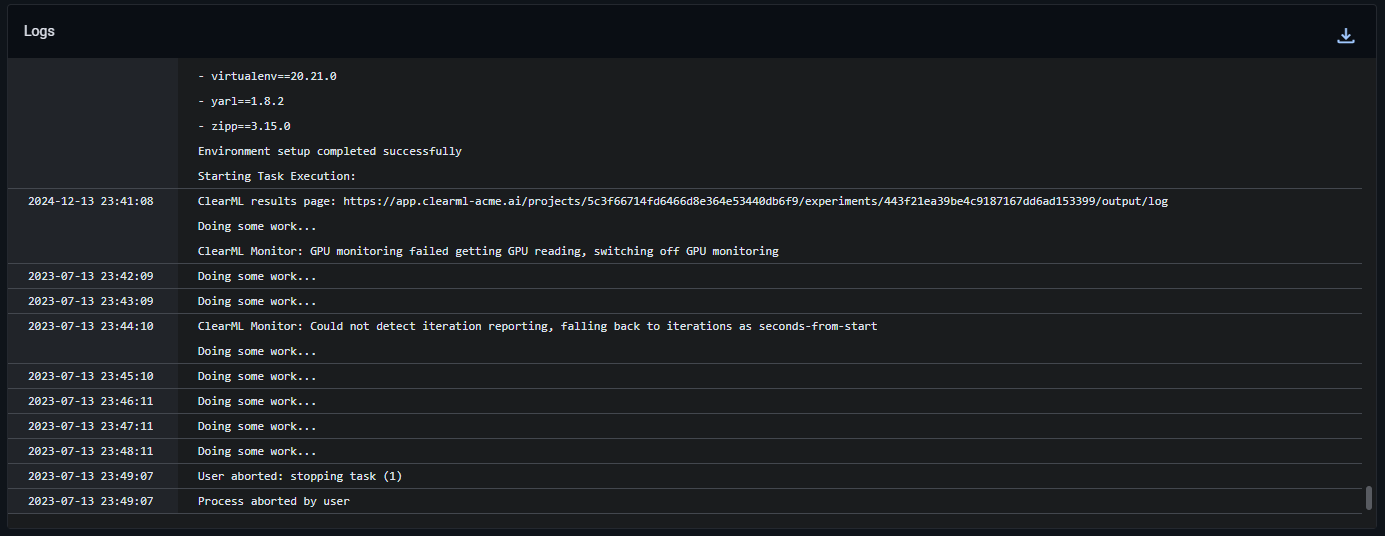Open the ClearML results page URL
Screen dimensions: 1385x536
[x=755, y=201]
